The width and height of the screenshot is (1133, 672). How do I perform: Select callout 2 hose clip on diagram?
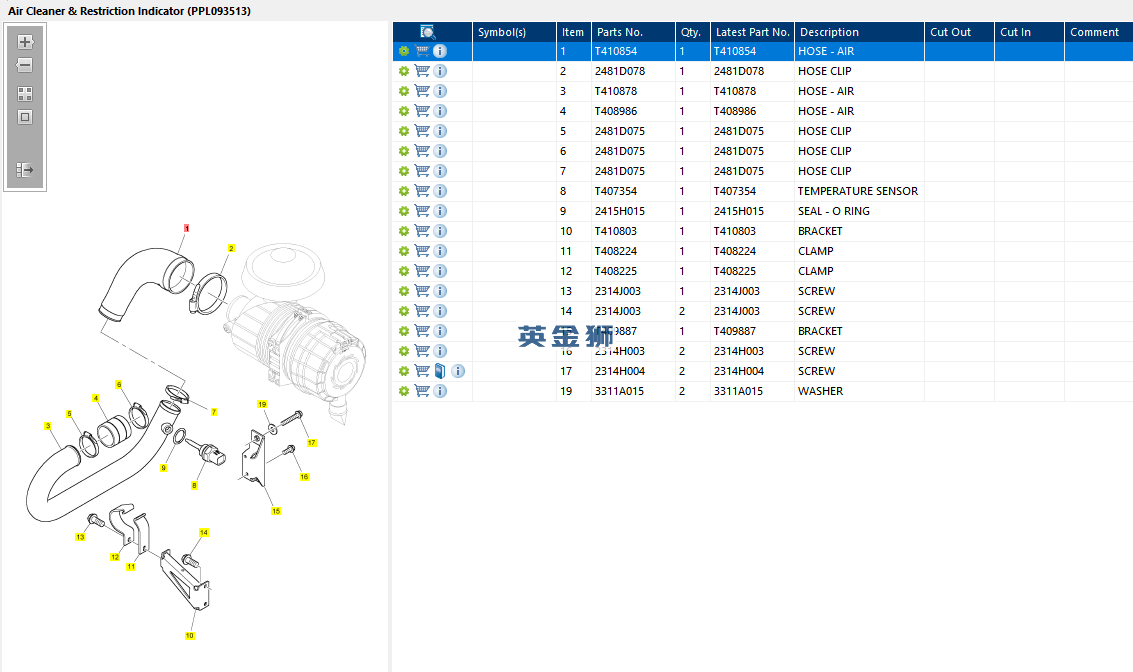click(x=231, y=249)
